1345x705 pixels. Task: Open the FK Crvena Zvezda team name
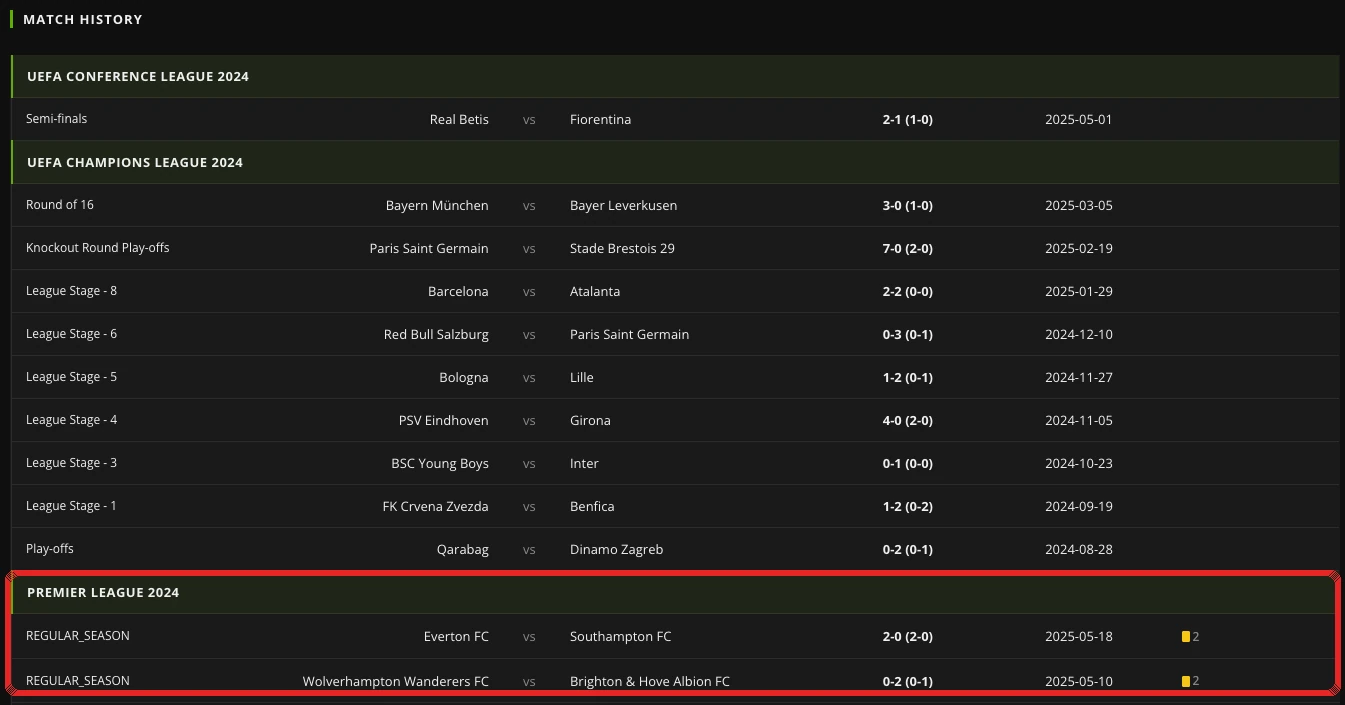436,506
